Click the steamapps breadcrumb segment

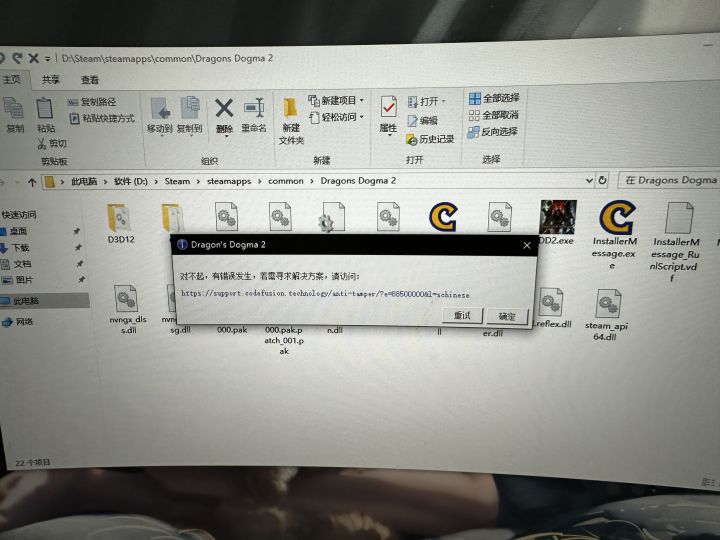click(229, 181)
